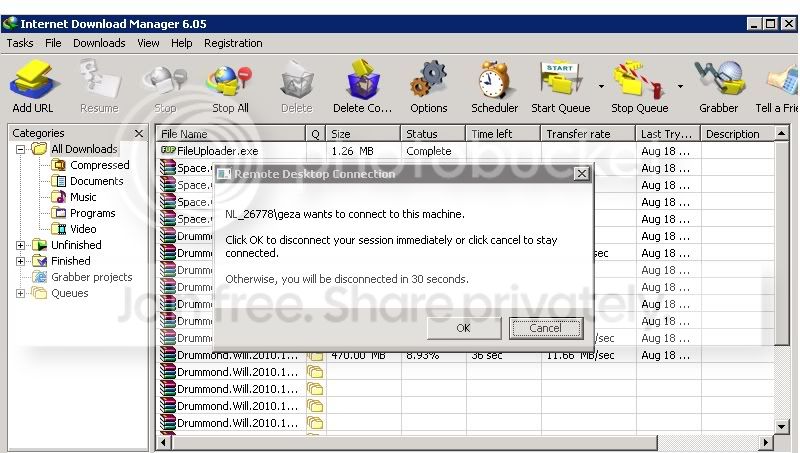800x453 pixels.
Task: Click the file list scroll-up arrow
Action: (781, 134)
